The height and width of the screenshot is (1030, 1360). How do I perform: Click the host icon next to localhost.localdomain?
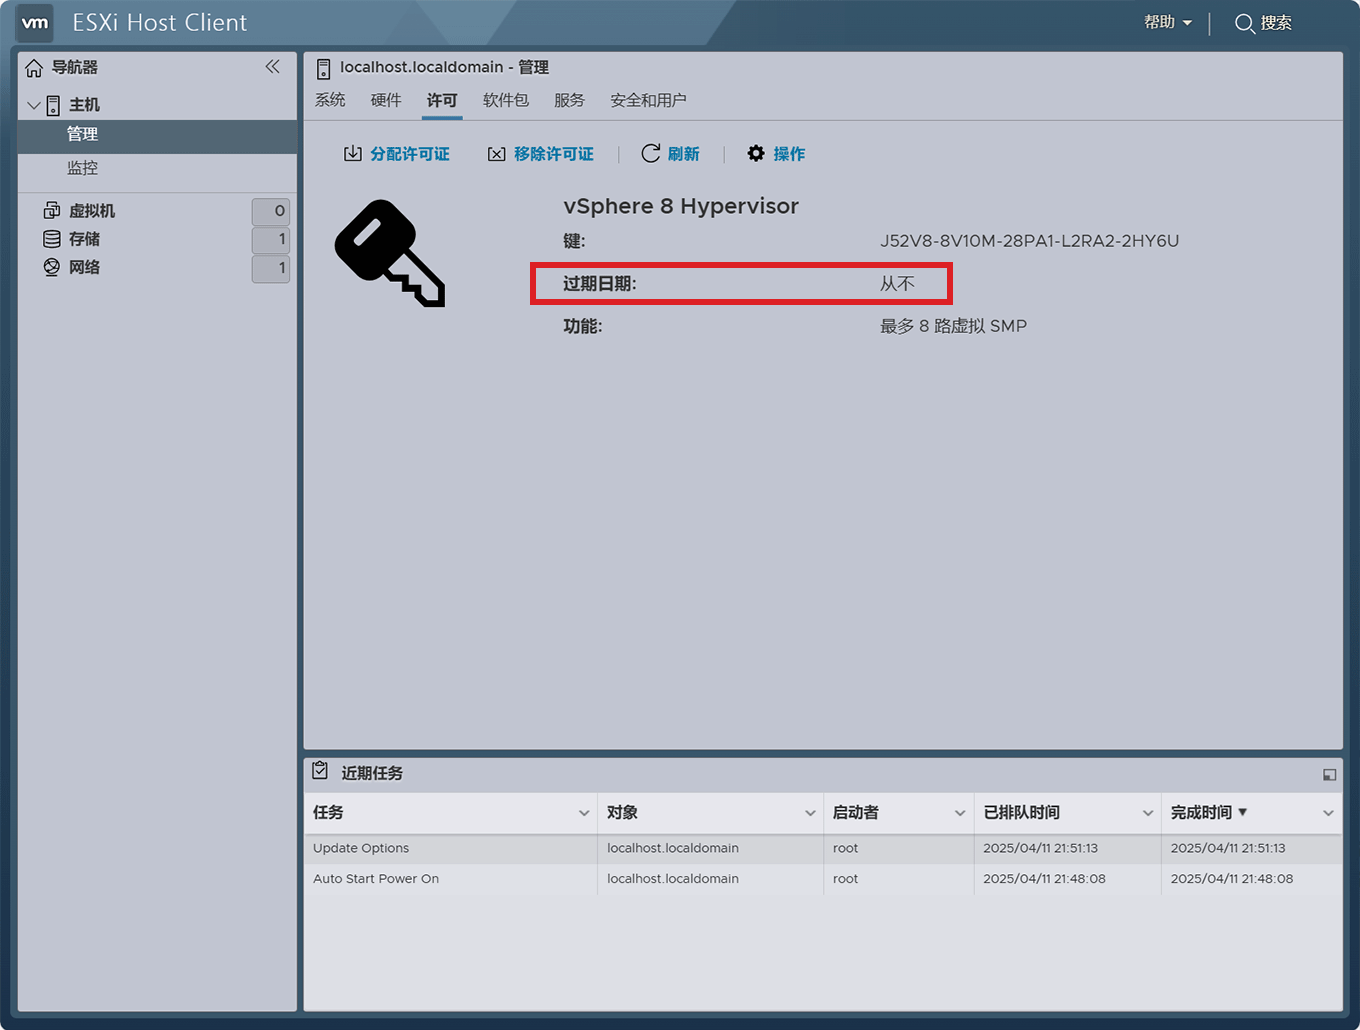[323, 67]
